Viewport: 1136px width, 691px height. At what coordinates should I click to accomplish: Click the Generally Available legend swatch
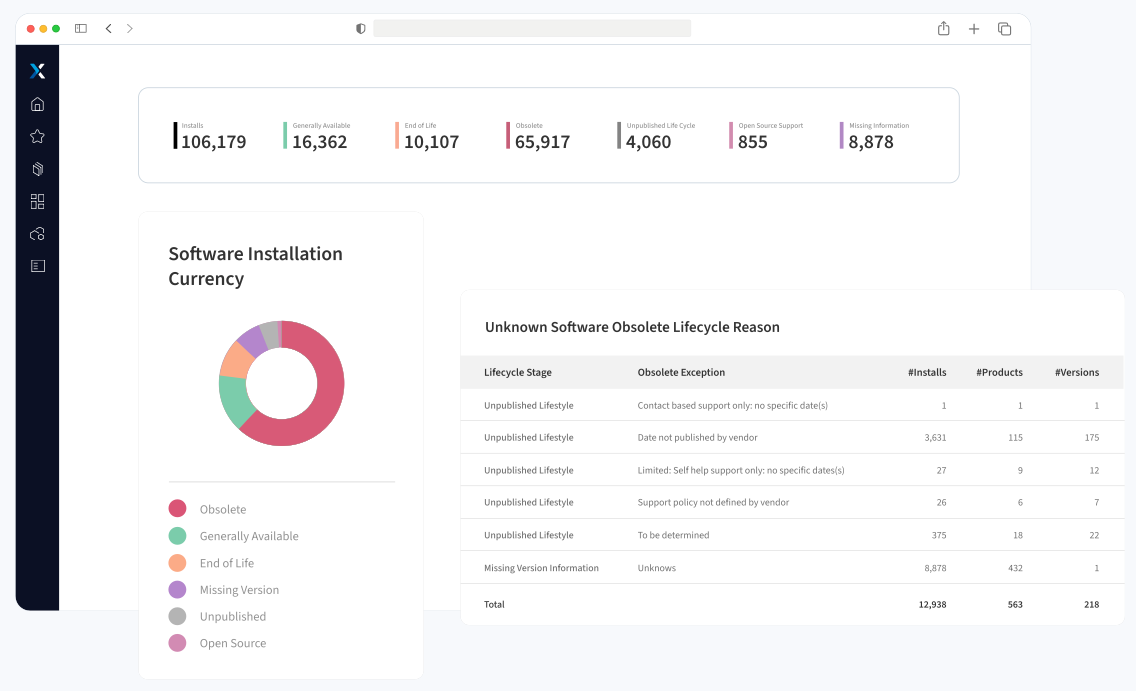click(x=178, y=535)
